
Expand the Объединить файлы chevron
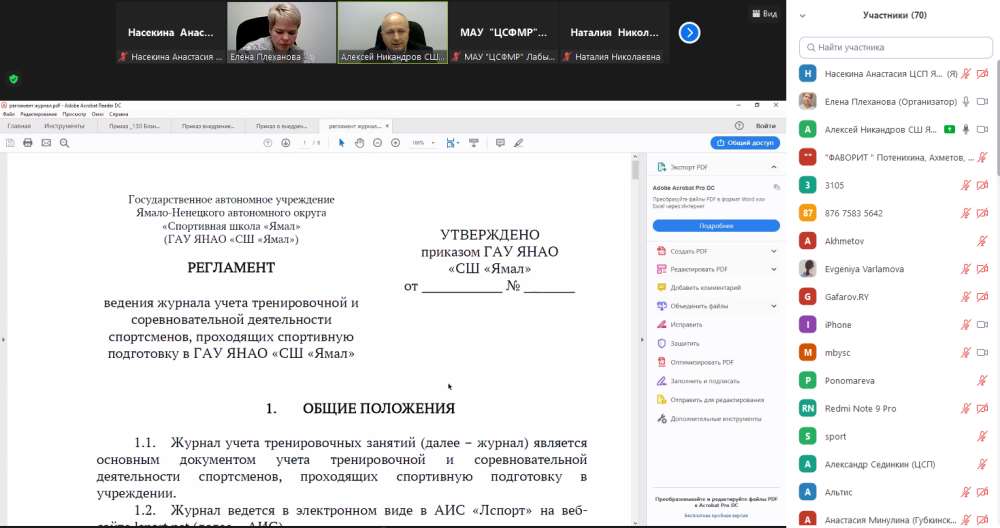pyautogui.click(x=773, y=306)
